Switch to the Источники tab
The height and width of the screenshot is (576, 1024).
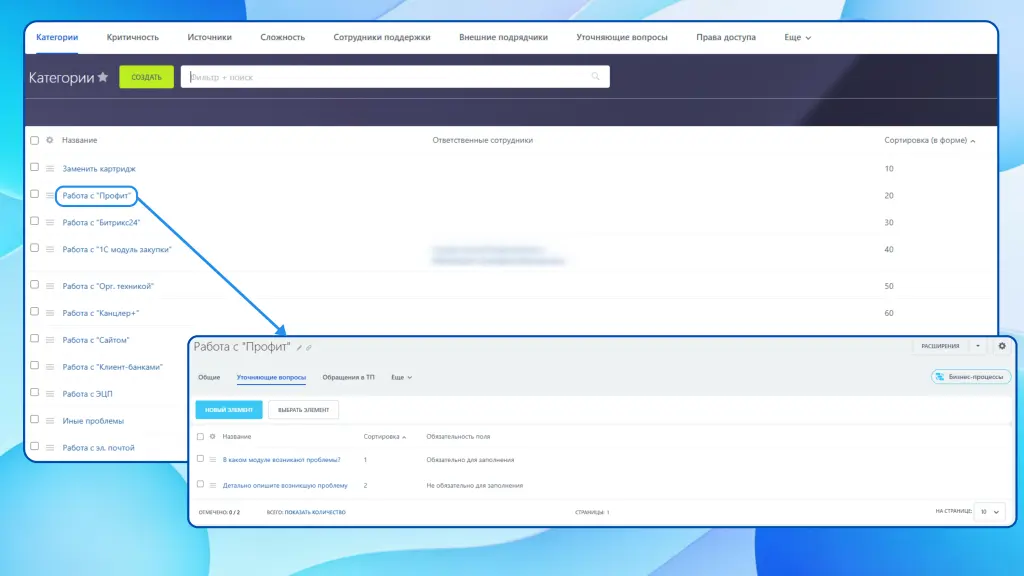(x=210, y=37)
